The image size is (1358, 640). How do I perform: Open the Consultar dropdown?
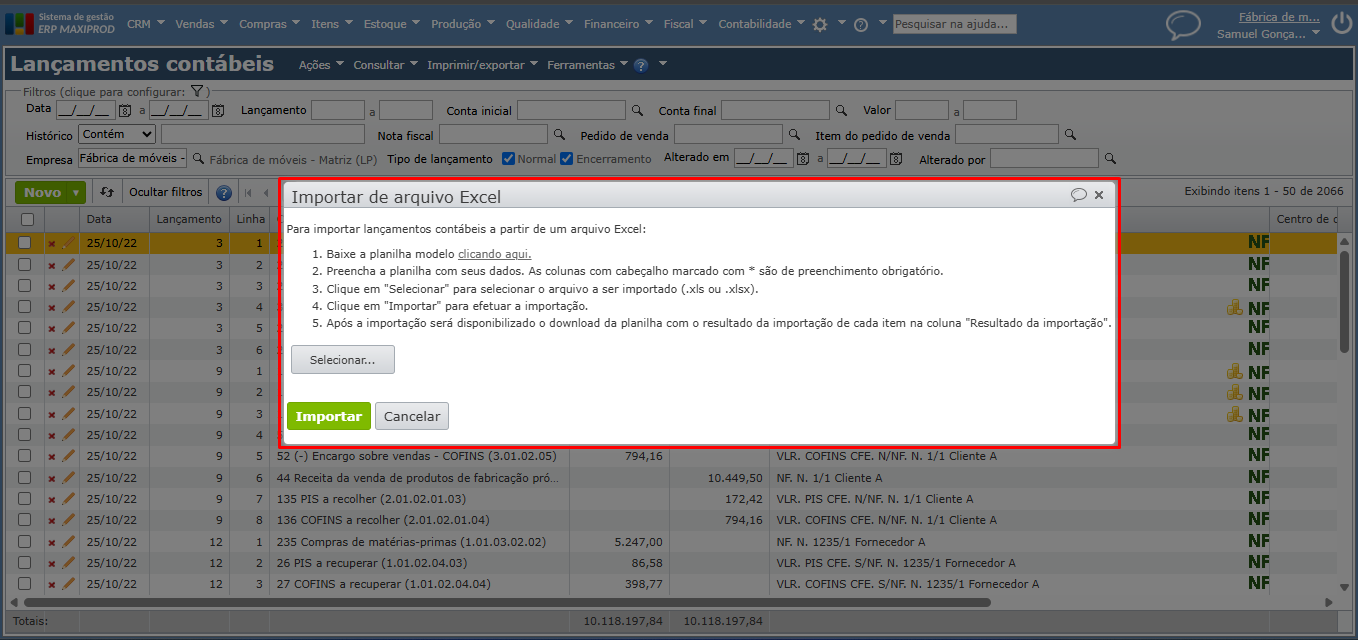coord(385,65)
